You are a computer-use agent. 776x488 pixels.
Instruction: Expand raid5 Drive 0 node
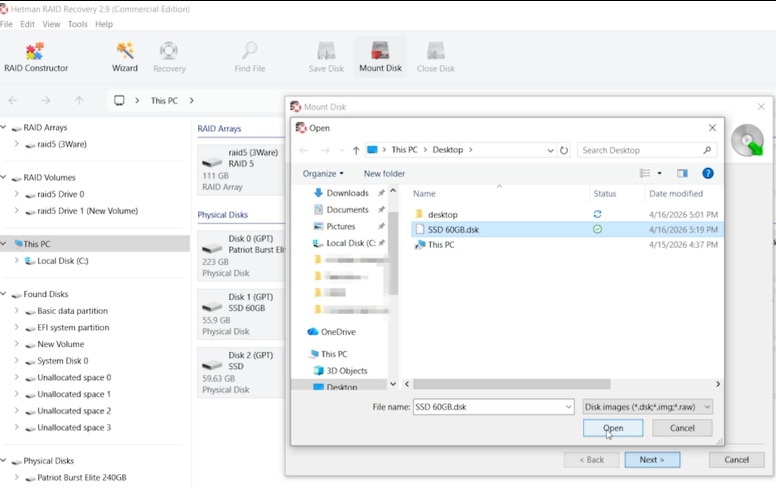coord(17,194)
